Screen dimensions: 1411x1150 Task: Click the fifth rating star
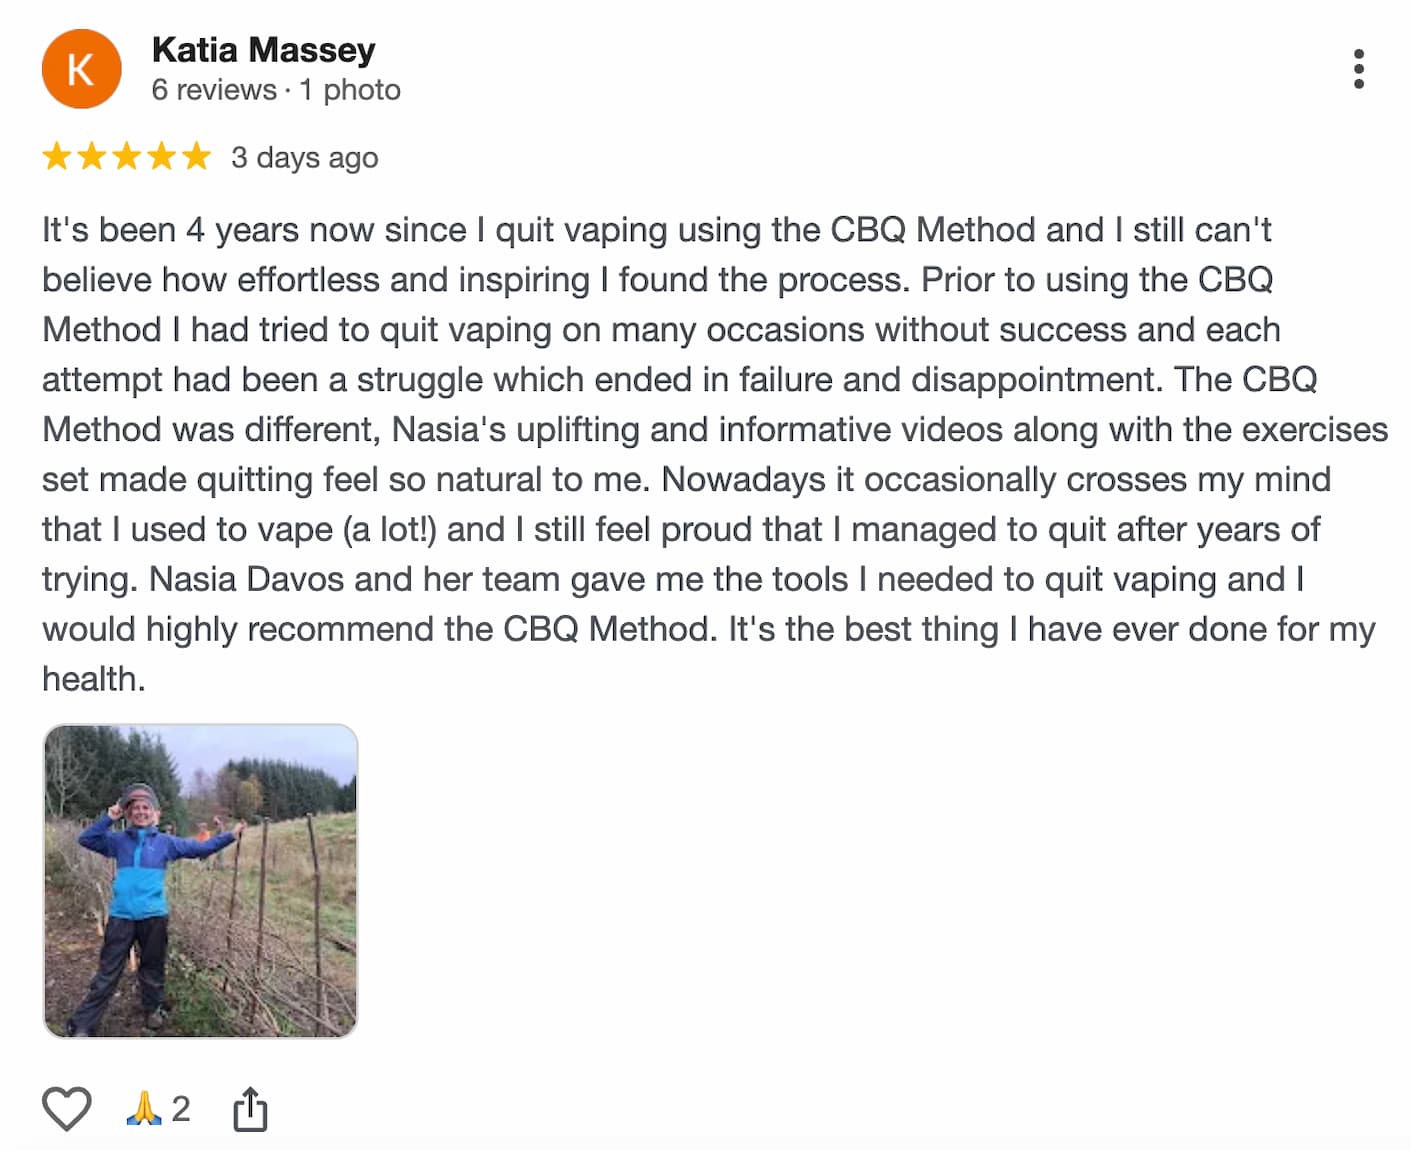click(197, 156)
